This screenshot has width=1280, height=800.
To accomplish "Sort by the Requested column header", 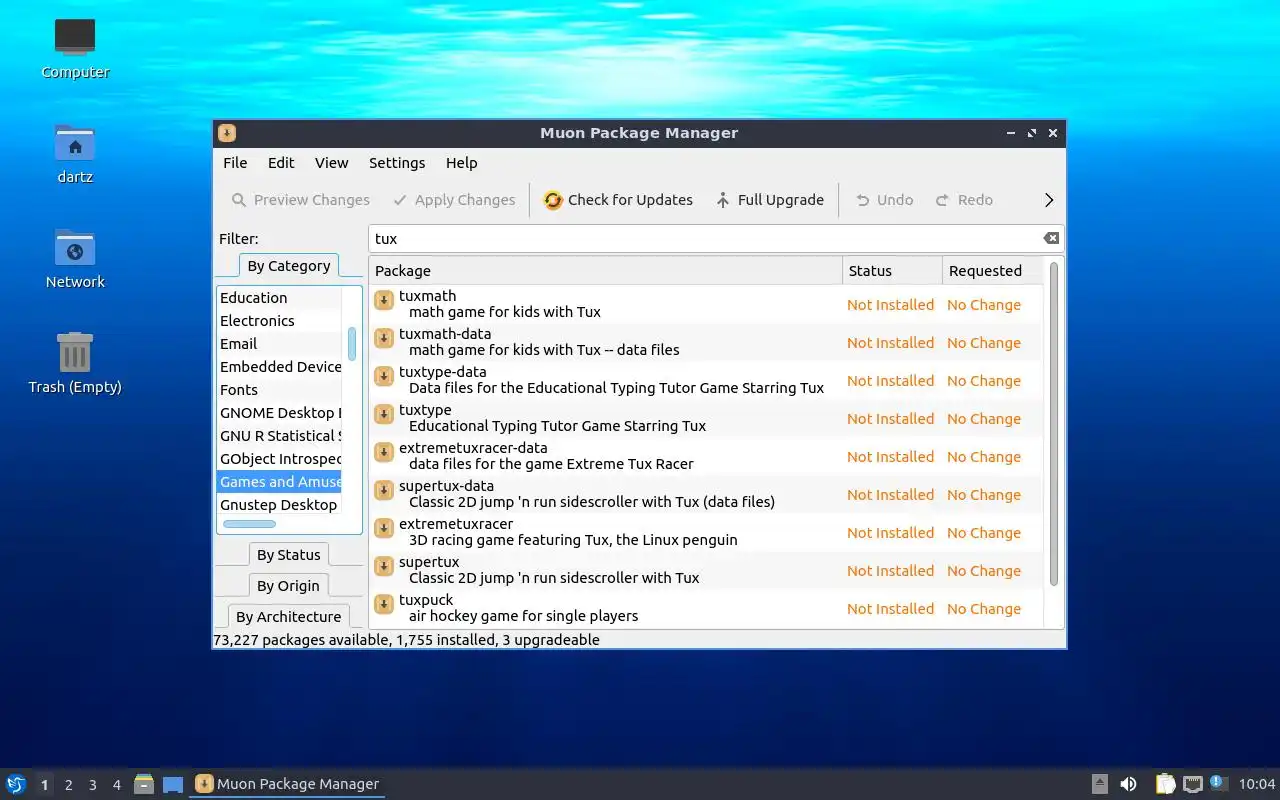I will pos(992,271).
